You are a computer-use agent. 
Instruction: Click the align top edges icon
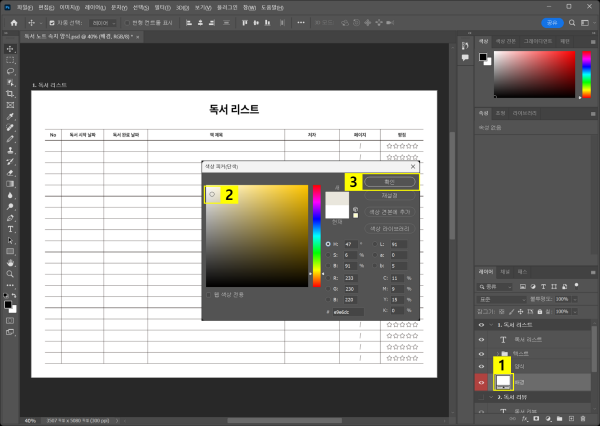tap(245, 23)
